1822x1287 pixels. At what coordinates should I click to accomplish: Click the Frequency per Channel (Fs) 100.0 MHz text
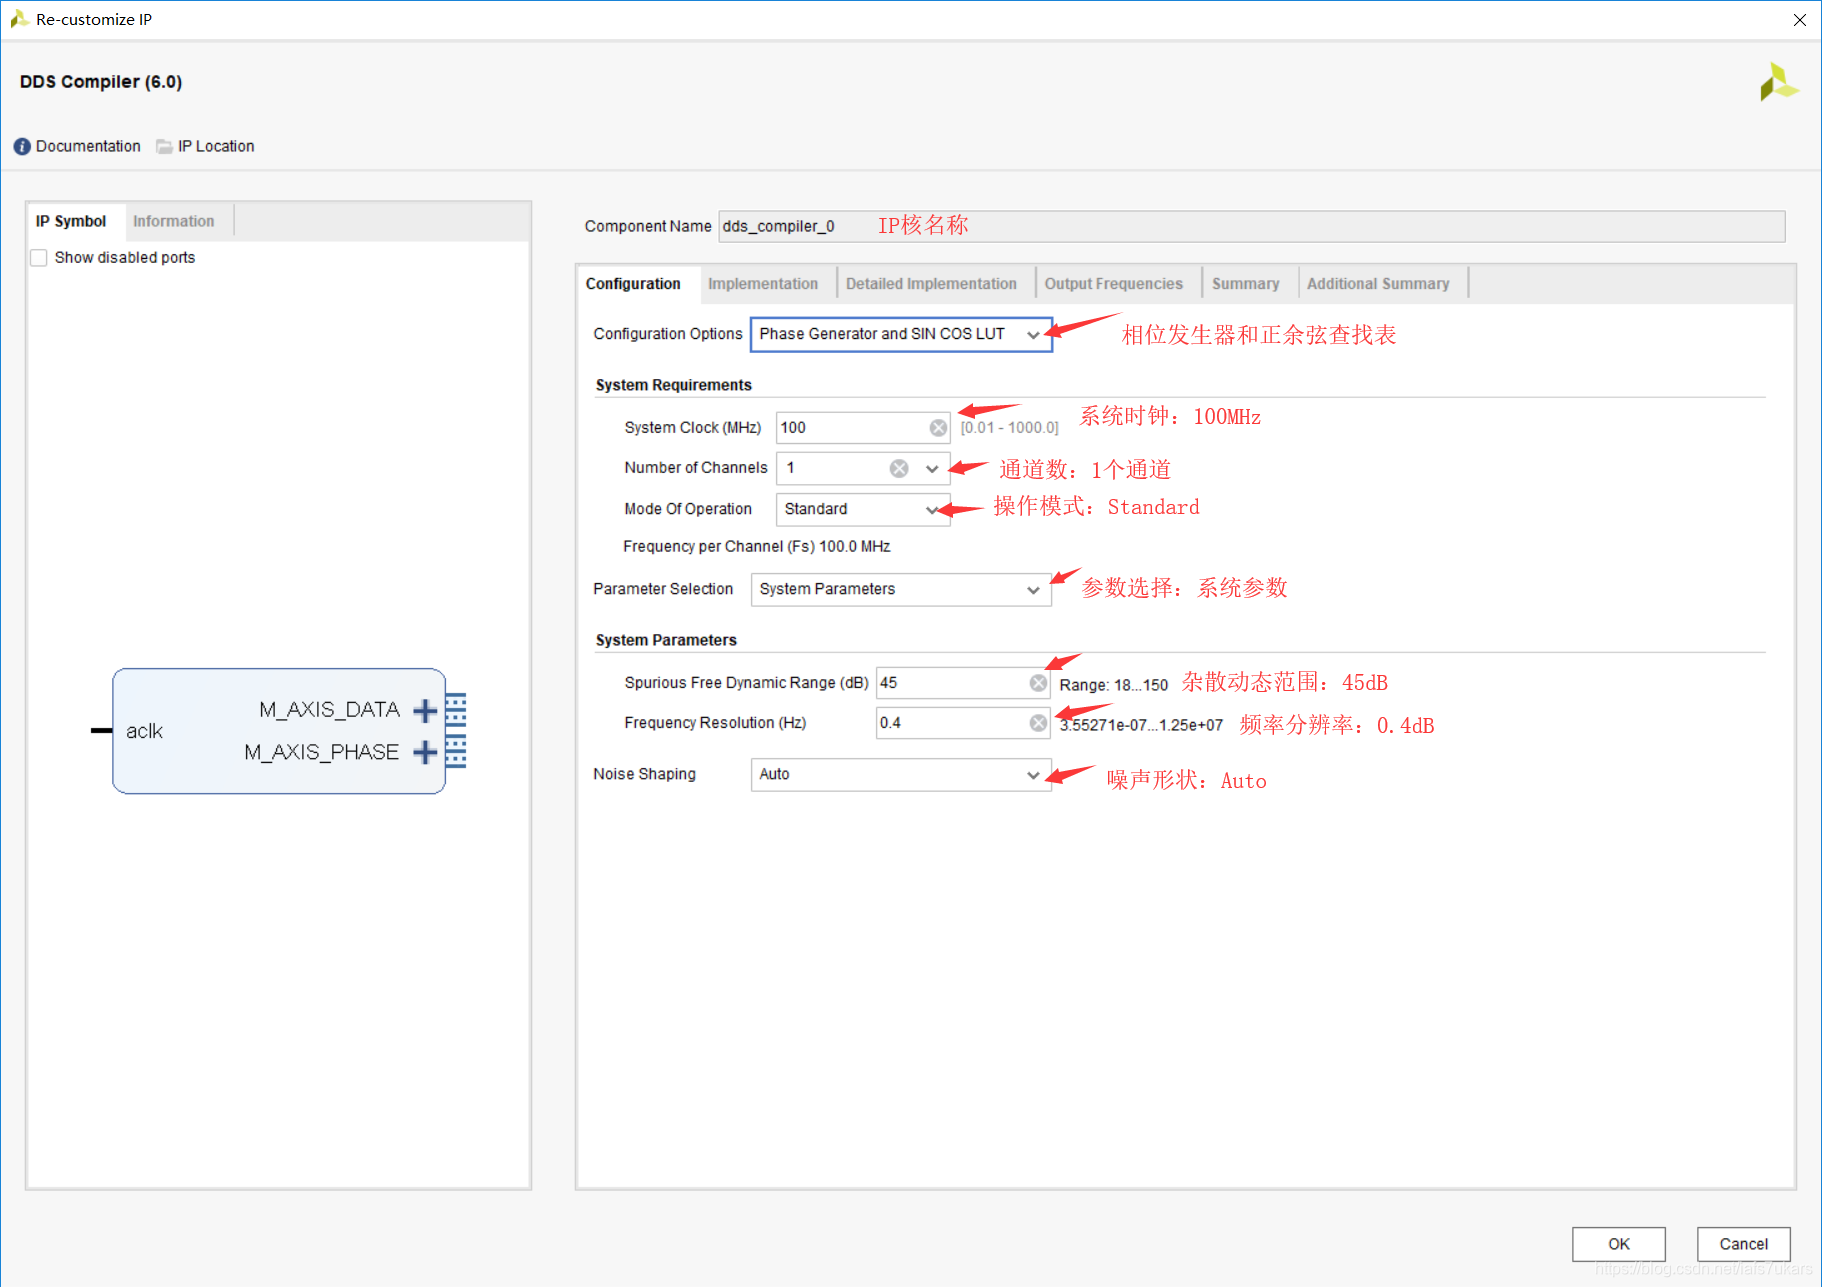click(x=757, y=547)
